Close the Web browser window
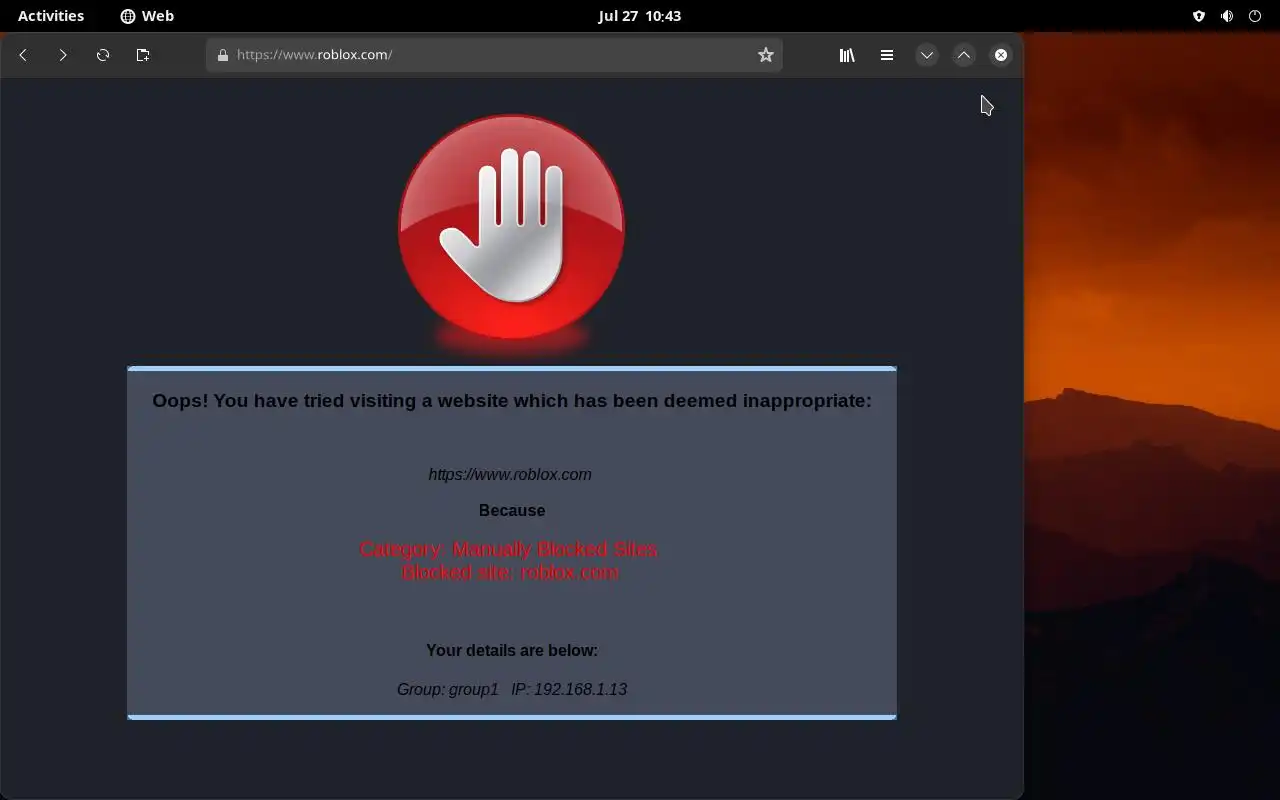 (1001, 55)
